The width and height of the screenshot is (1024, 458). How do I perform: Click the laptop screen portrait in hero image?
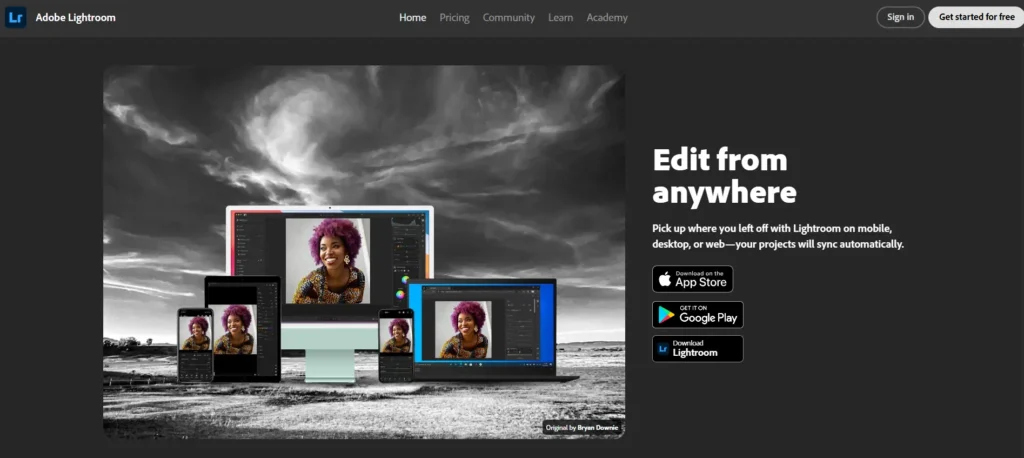tap(463, 329)
